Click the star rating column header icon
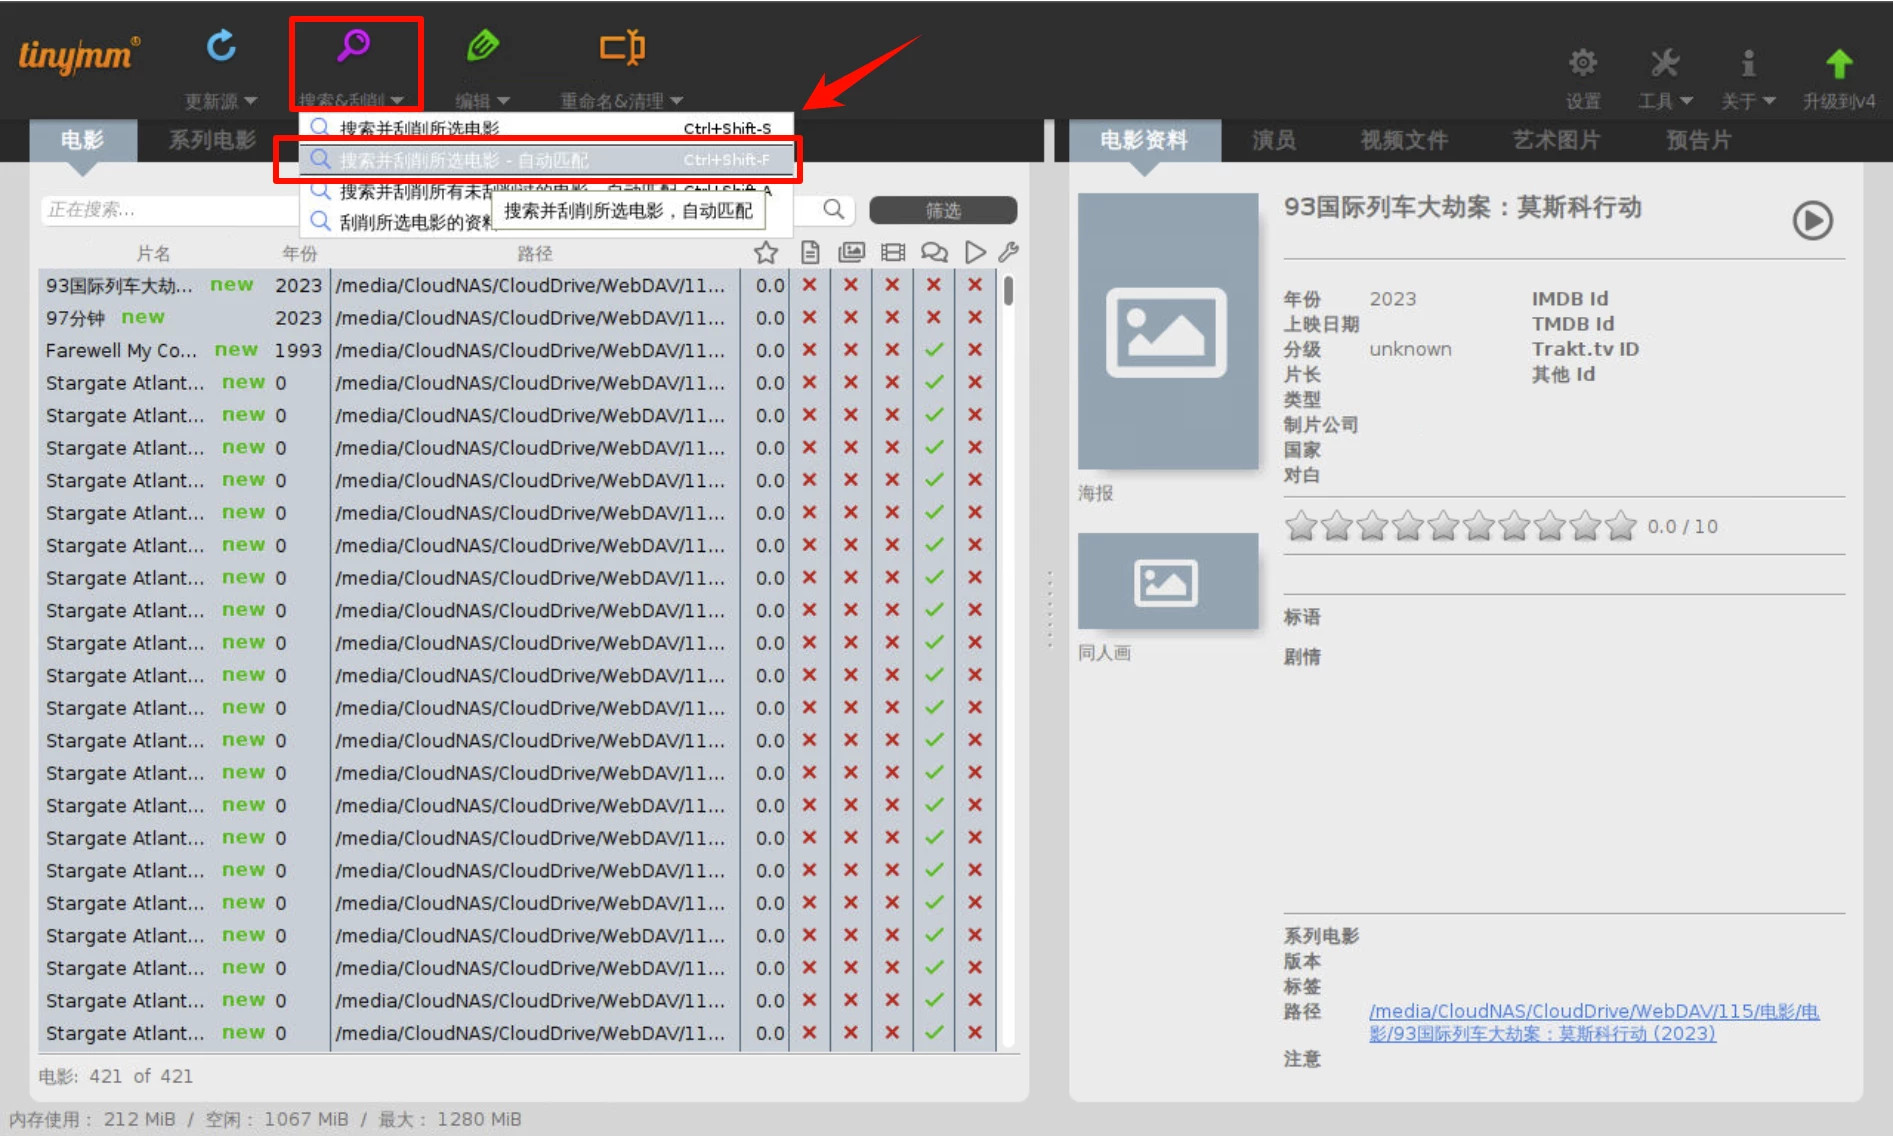This screenshot has height=1136, width=1893. [x=766, y=253]
